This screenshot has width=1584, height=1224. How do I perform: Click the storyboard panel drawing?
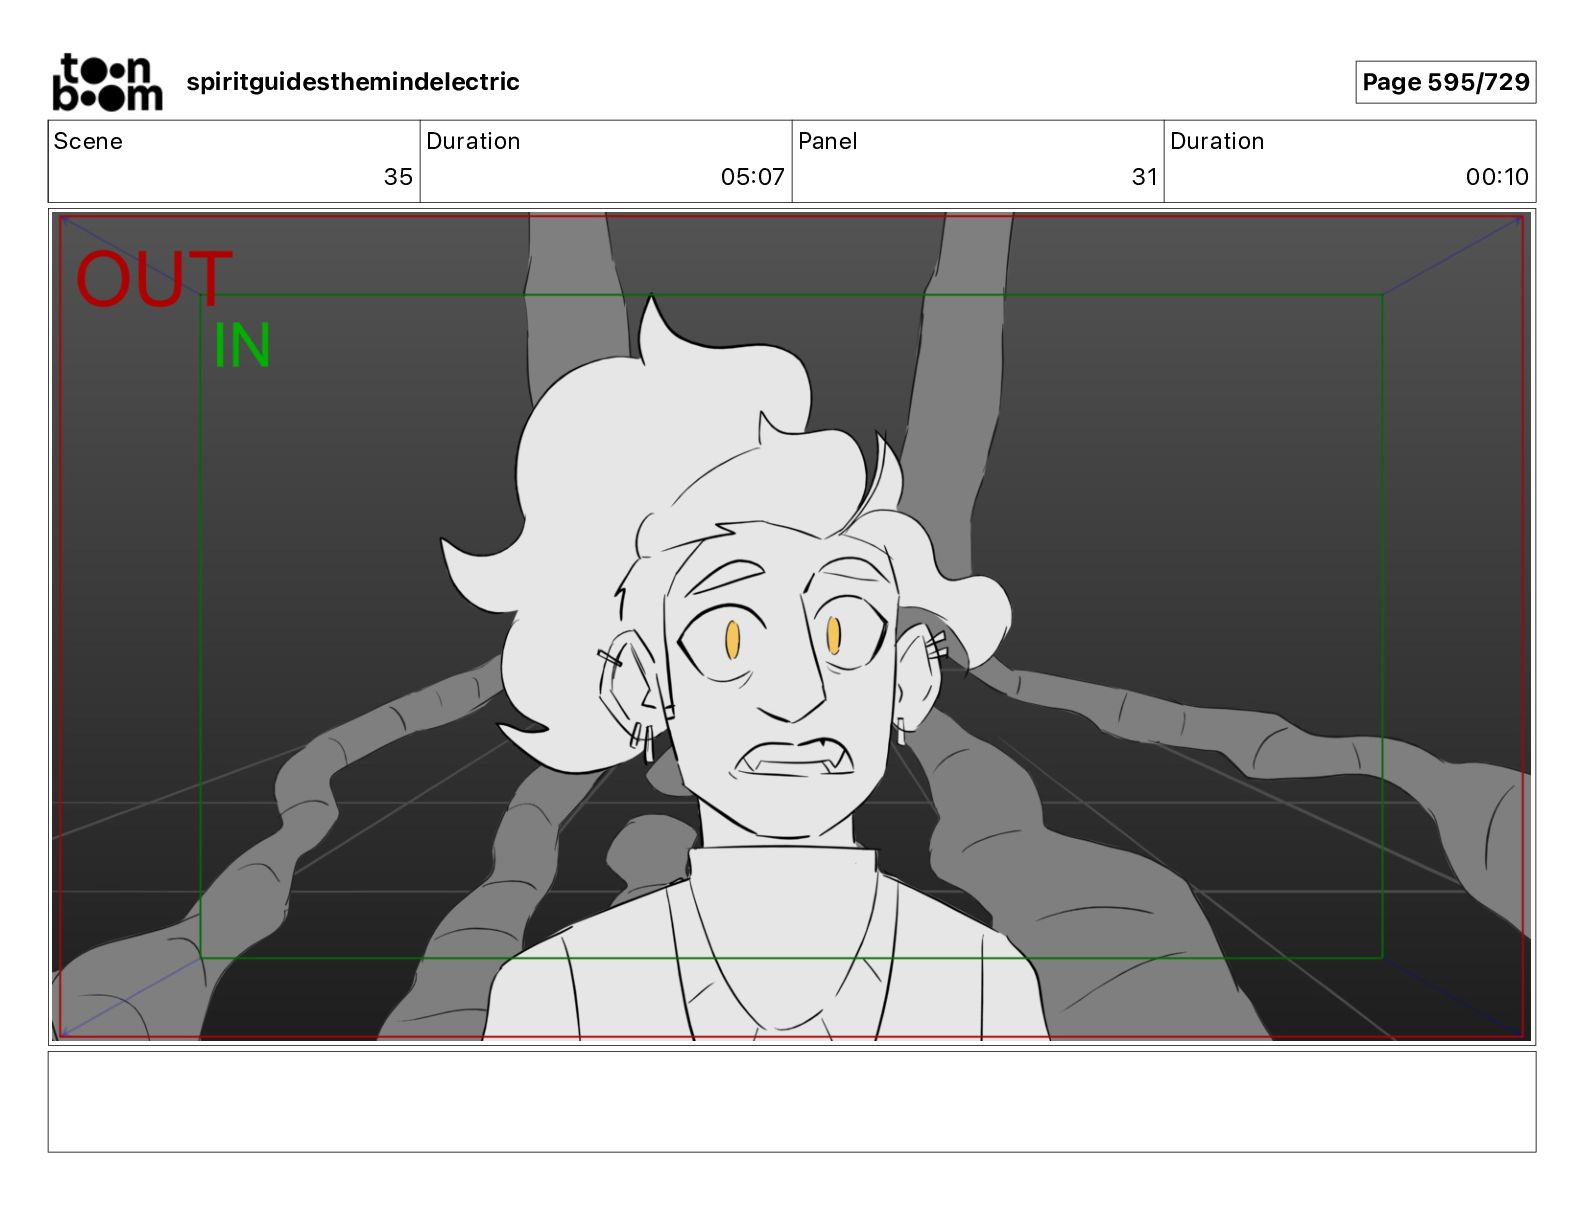point(791,627)
